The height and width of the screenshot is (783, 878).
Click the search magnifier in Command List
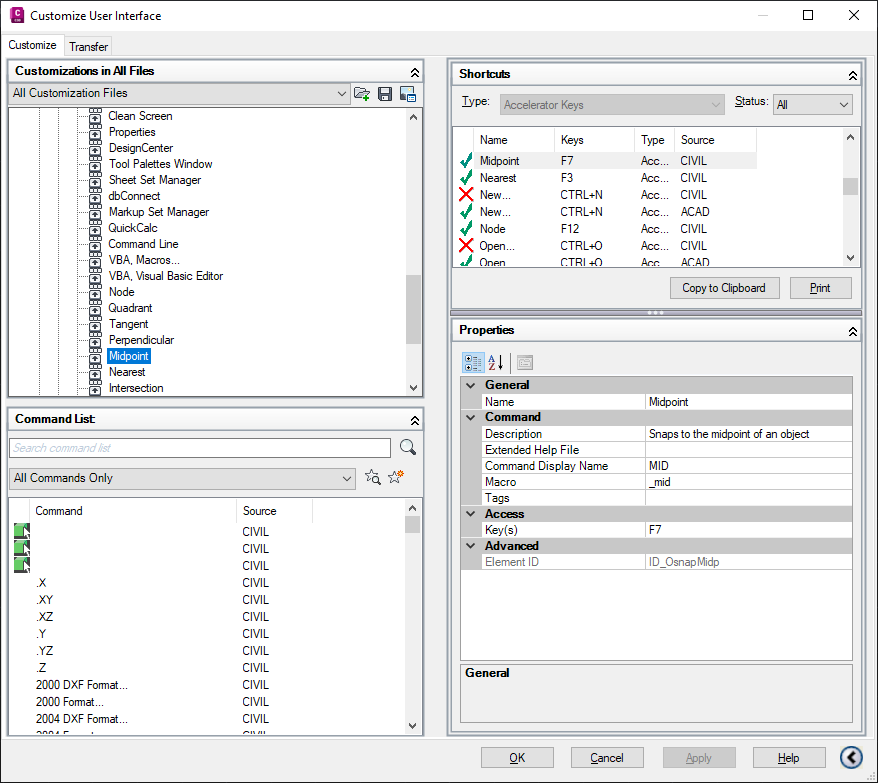click(408, 447)
